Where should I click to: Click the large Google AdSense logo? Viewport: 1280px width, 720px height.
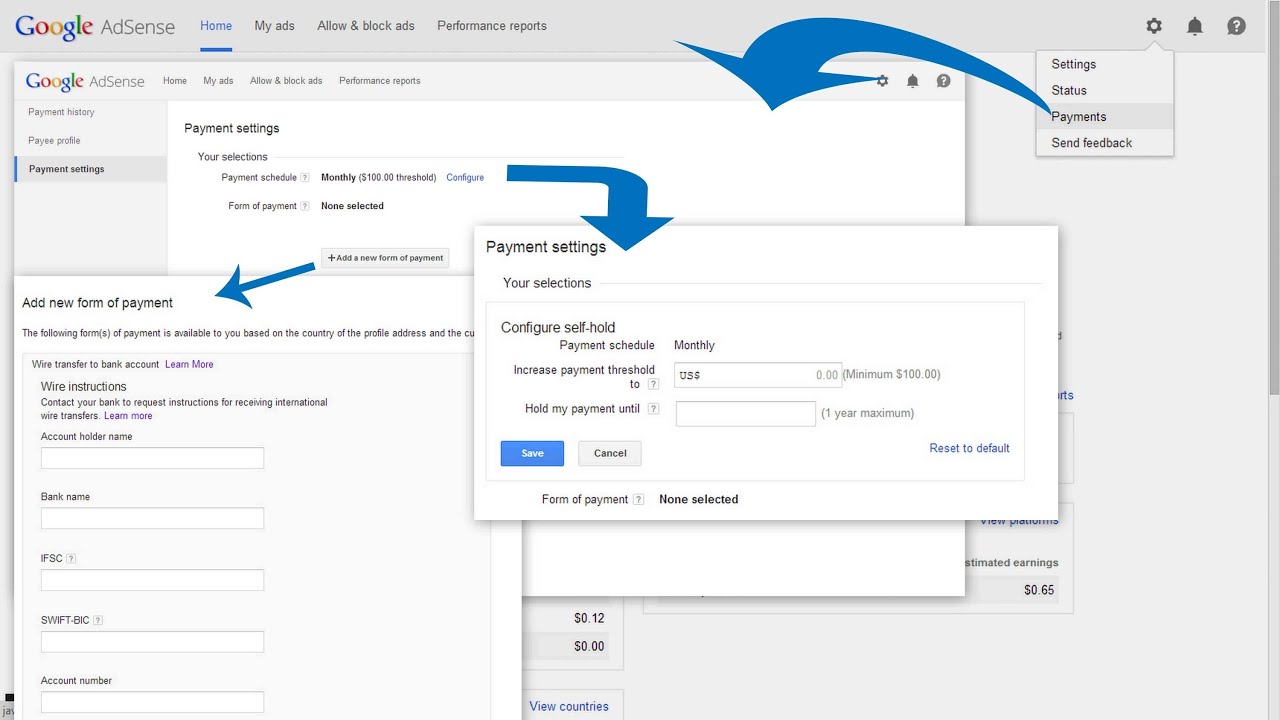[95, 27]
